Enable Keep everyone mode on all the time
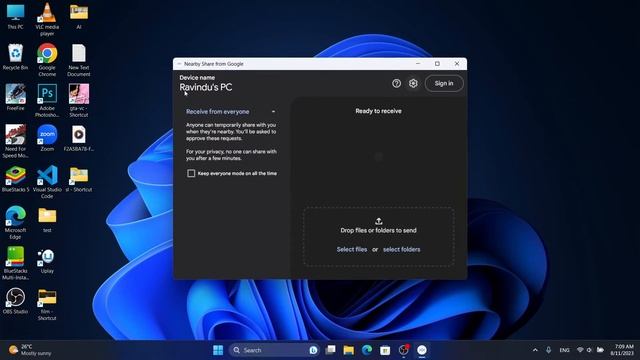The image size is (640, 360). point(191,173)
